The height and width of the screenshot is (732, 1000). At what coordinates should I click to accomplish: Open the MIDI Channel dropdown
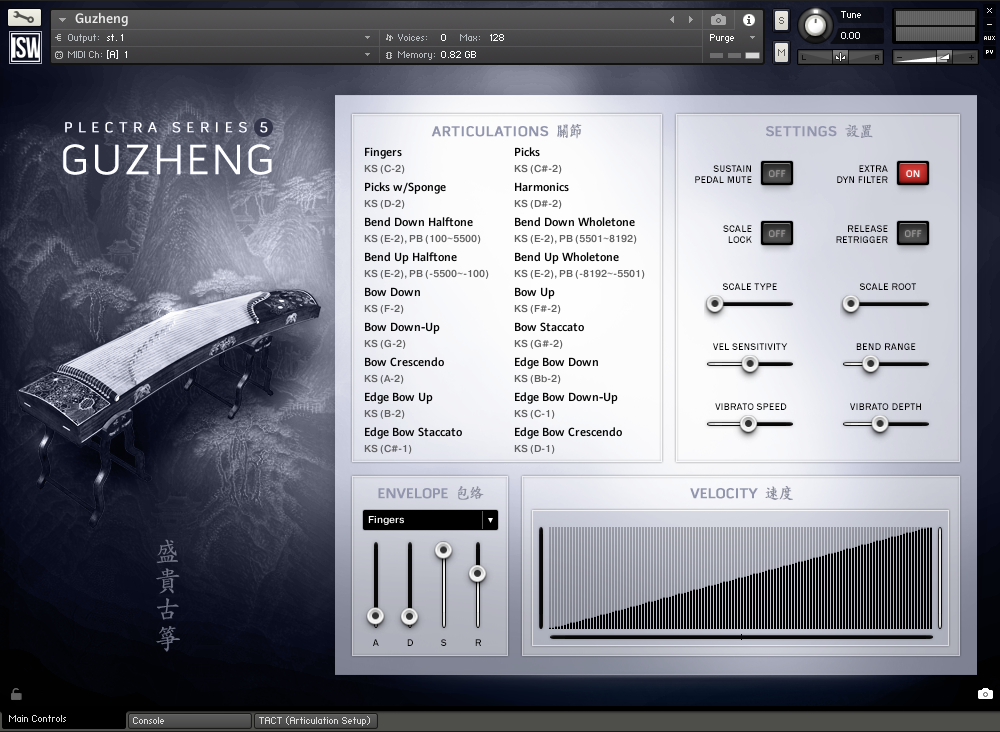200,55
